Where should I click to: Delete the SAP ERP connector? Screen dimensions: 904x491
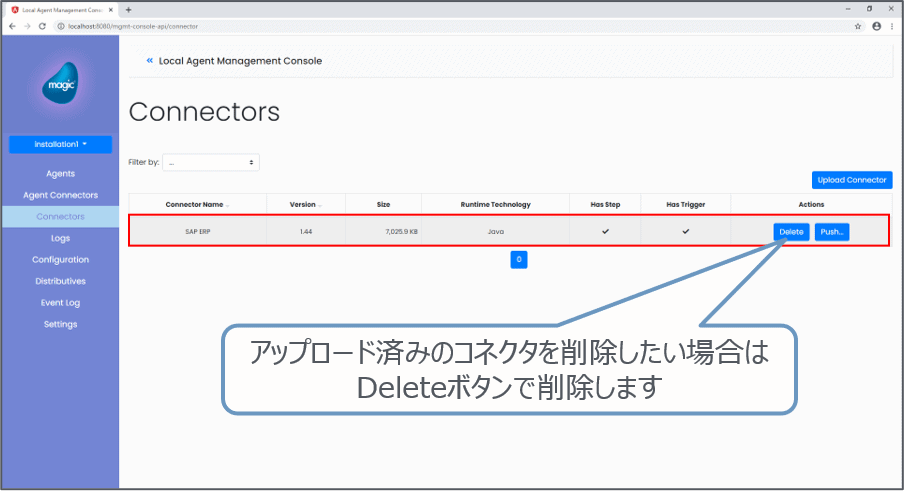(791, 232)
